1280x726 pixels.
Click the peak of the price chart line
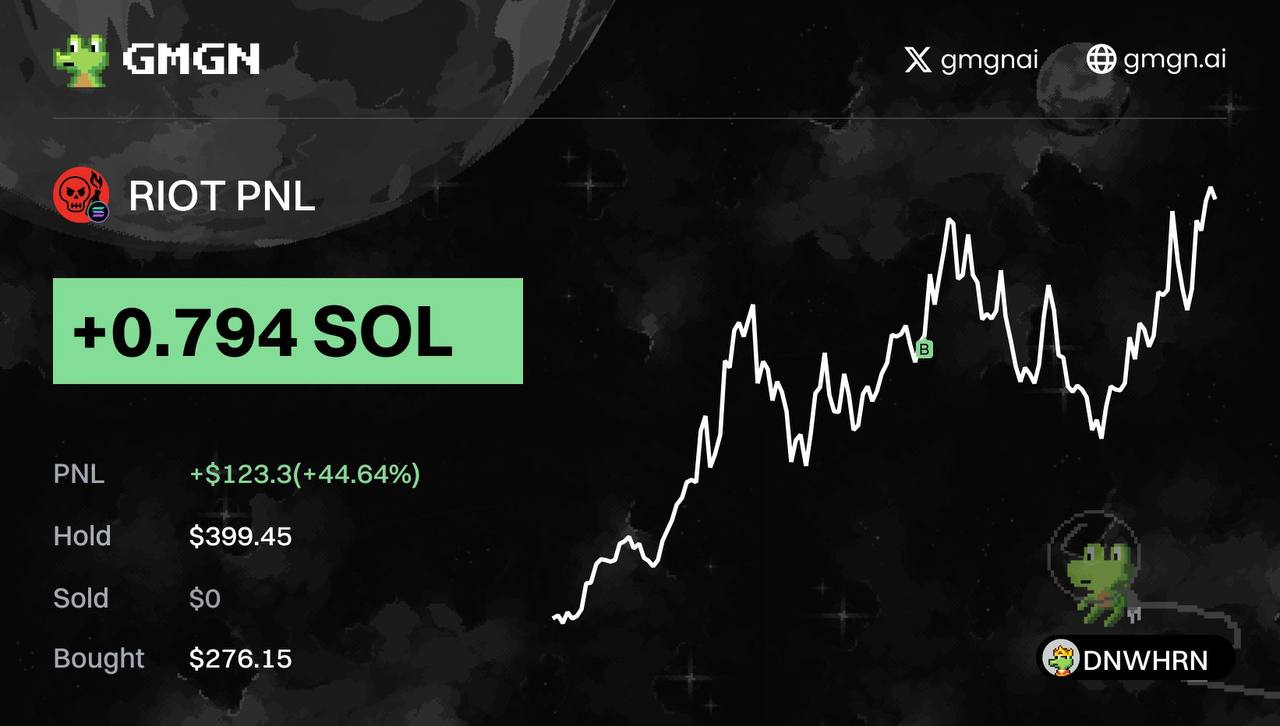tap(1211, 189)
